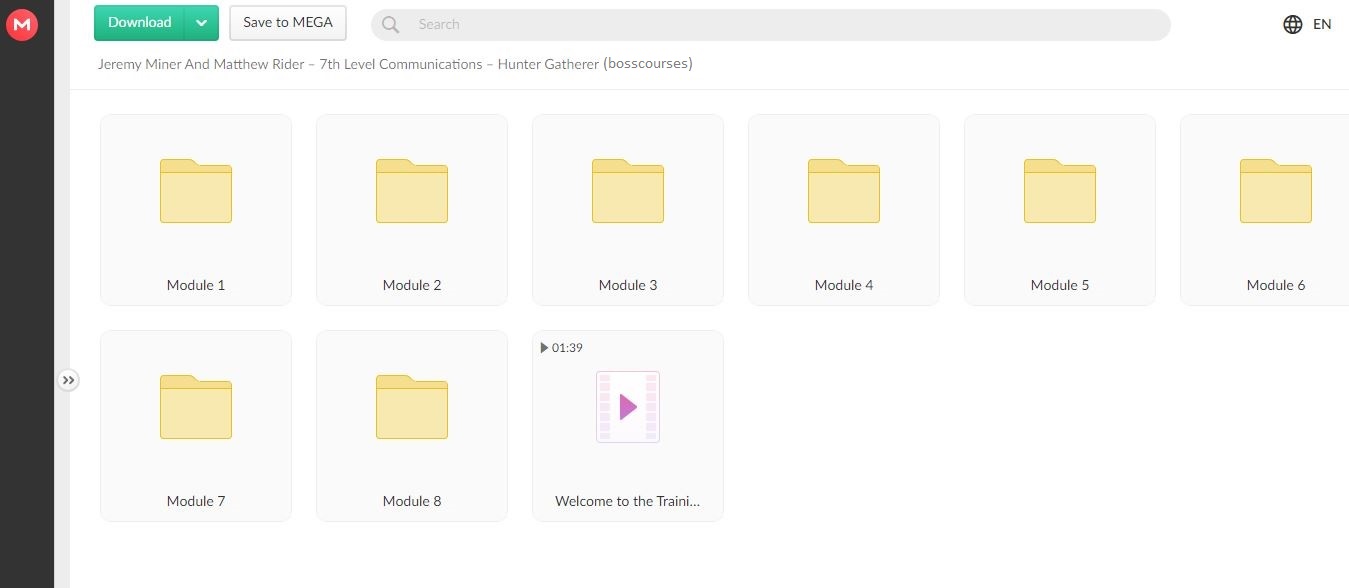Click the EN language label
Screen dimensions: 1349x588
1322,25
